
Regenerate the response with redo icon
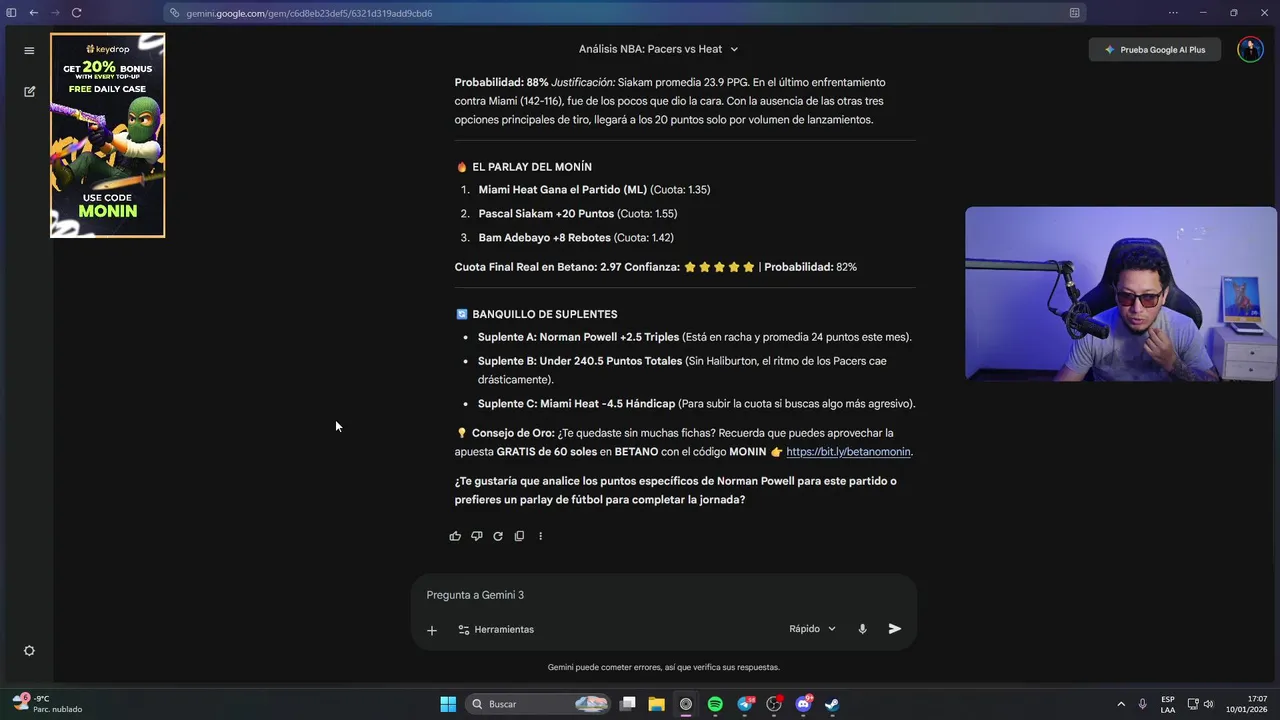click(x=497, y=536)
